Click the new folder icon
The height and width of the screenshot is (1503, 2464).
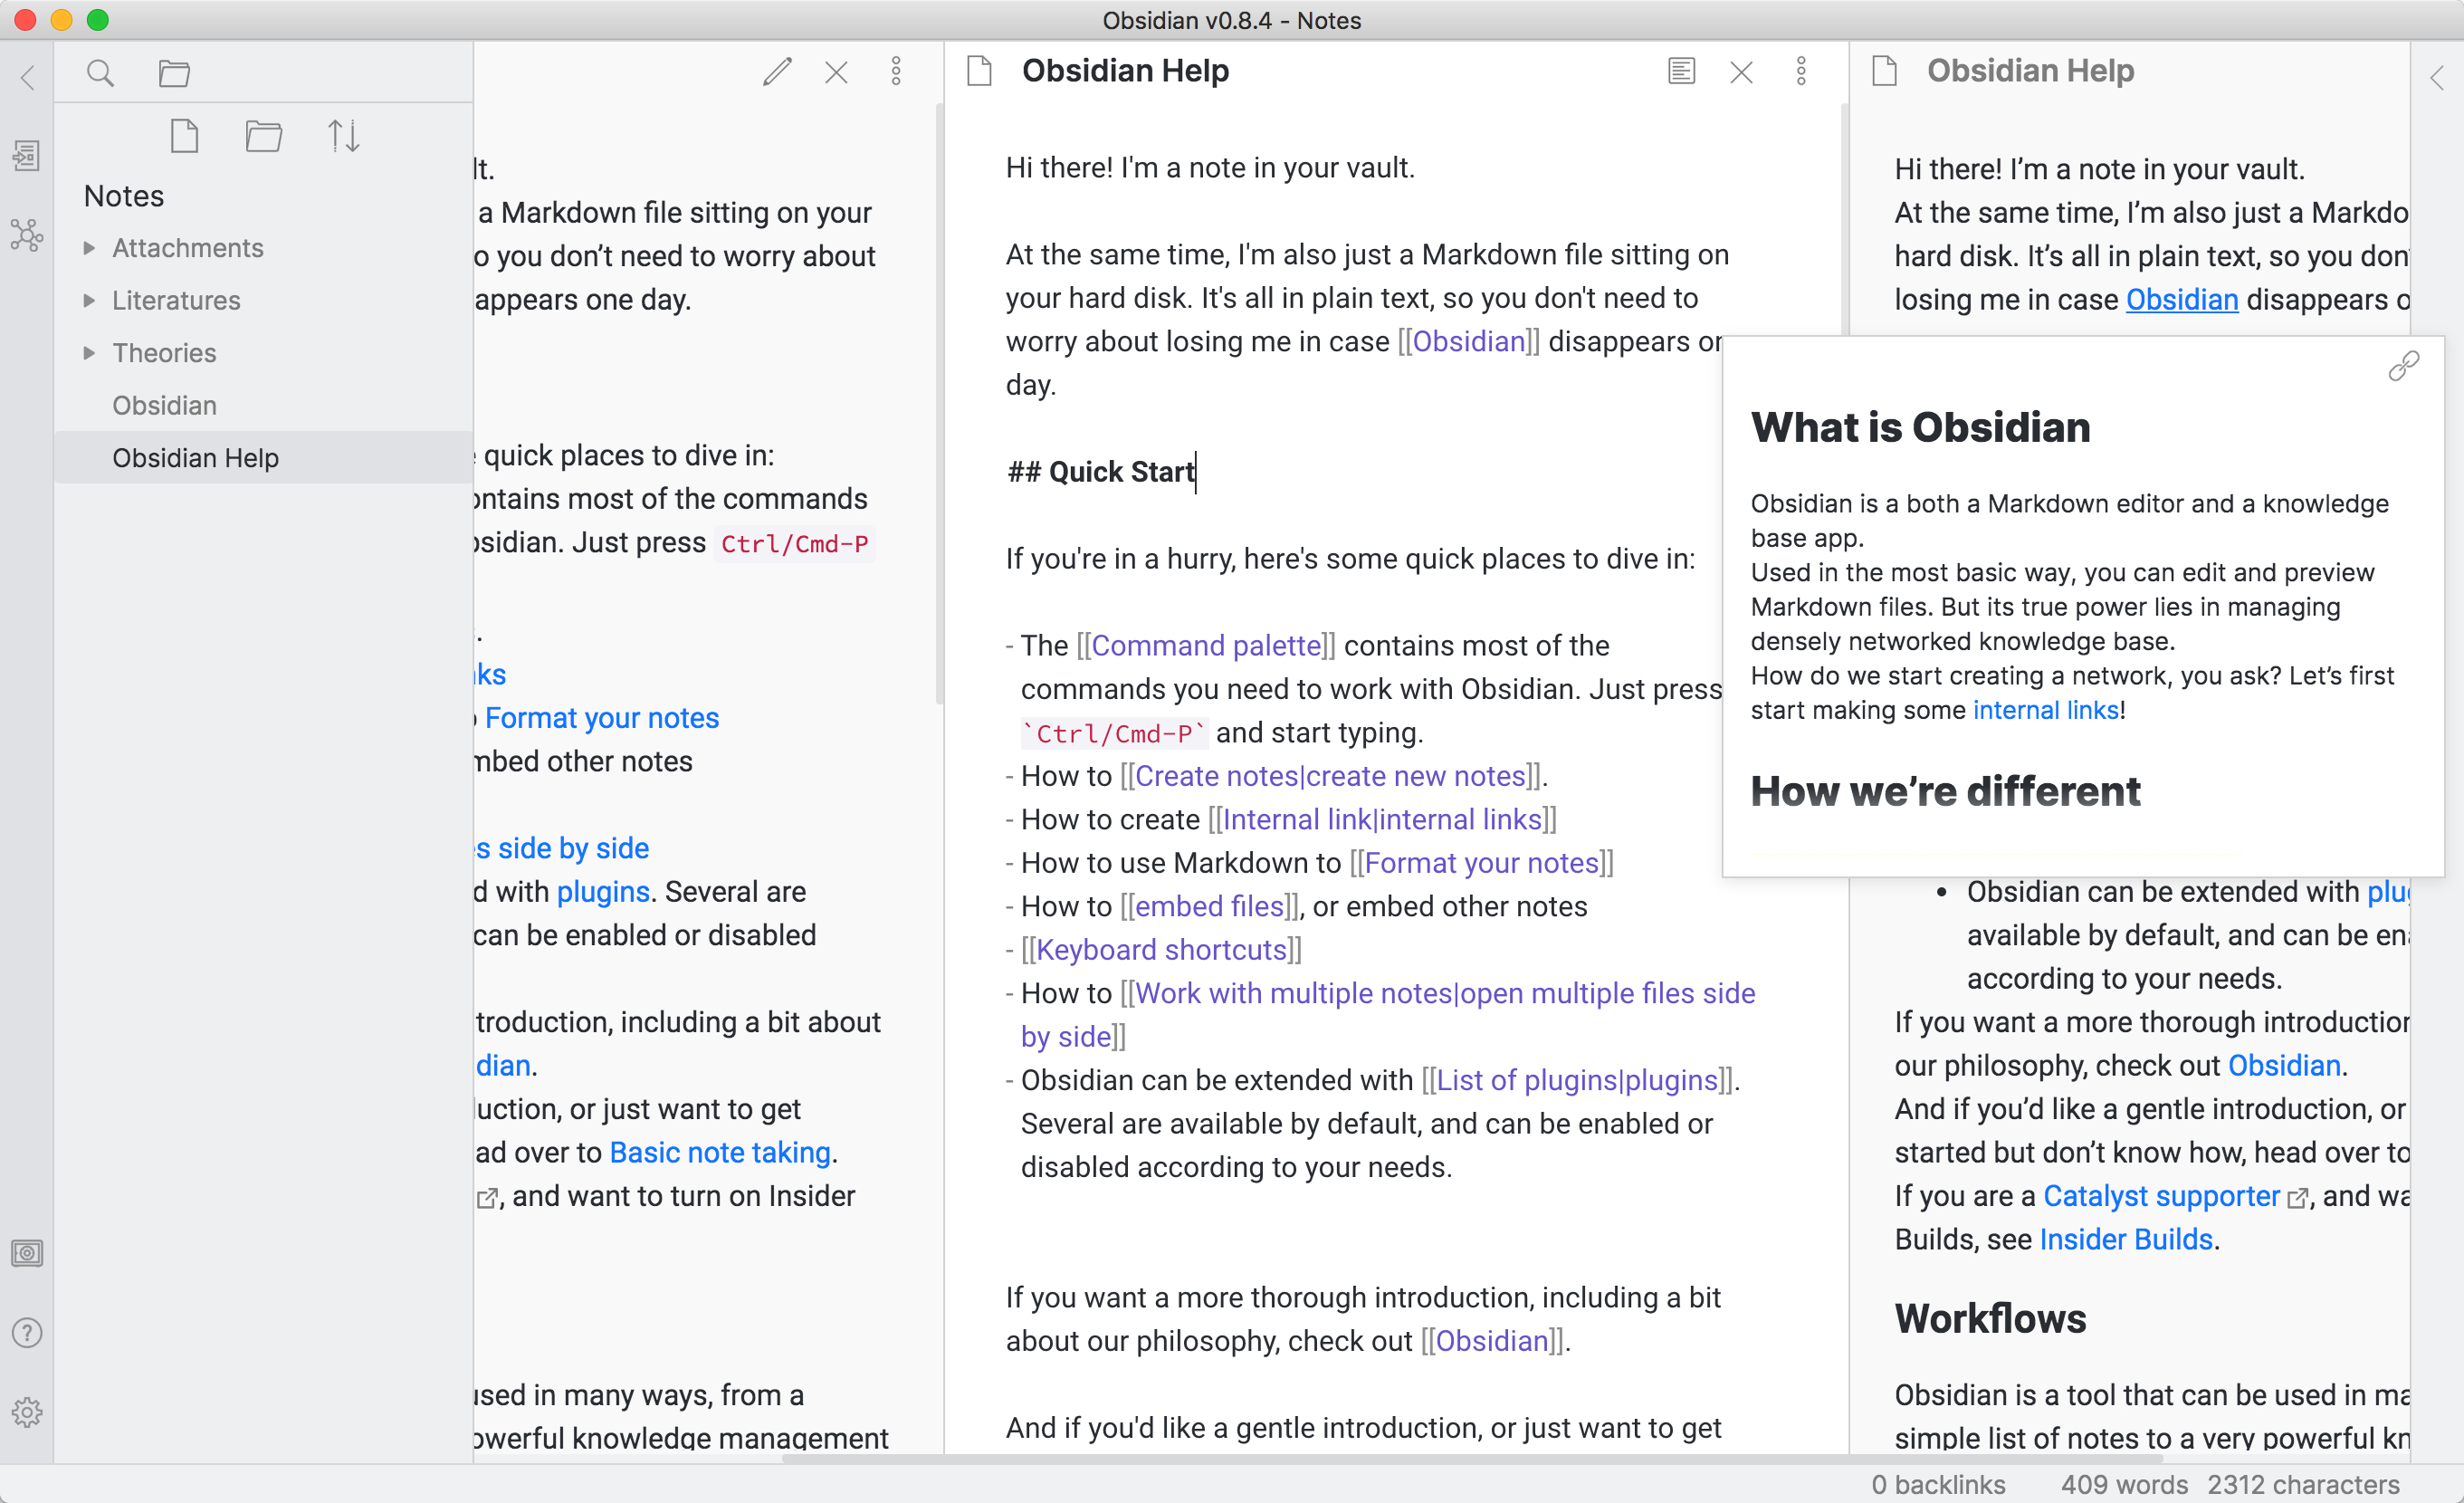pyautogui.click(x=264, y=138)
